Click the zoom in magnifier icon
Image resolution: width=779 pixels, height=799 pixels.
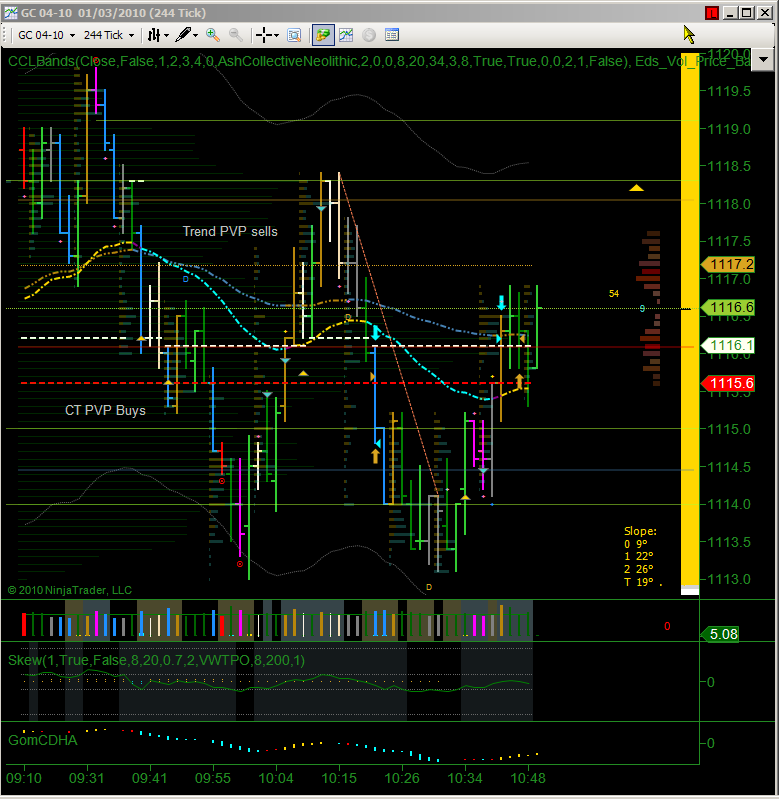[x=213, y=35]
